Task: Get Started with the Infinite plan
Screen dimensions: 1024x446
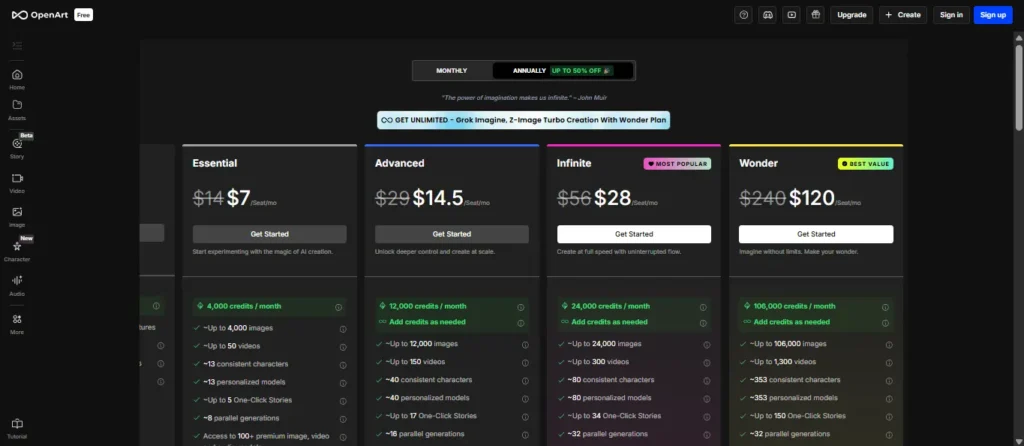Action: pos(634,234)
